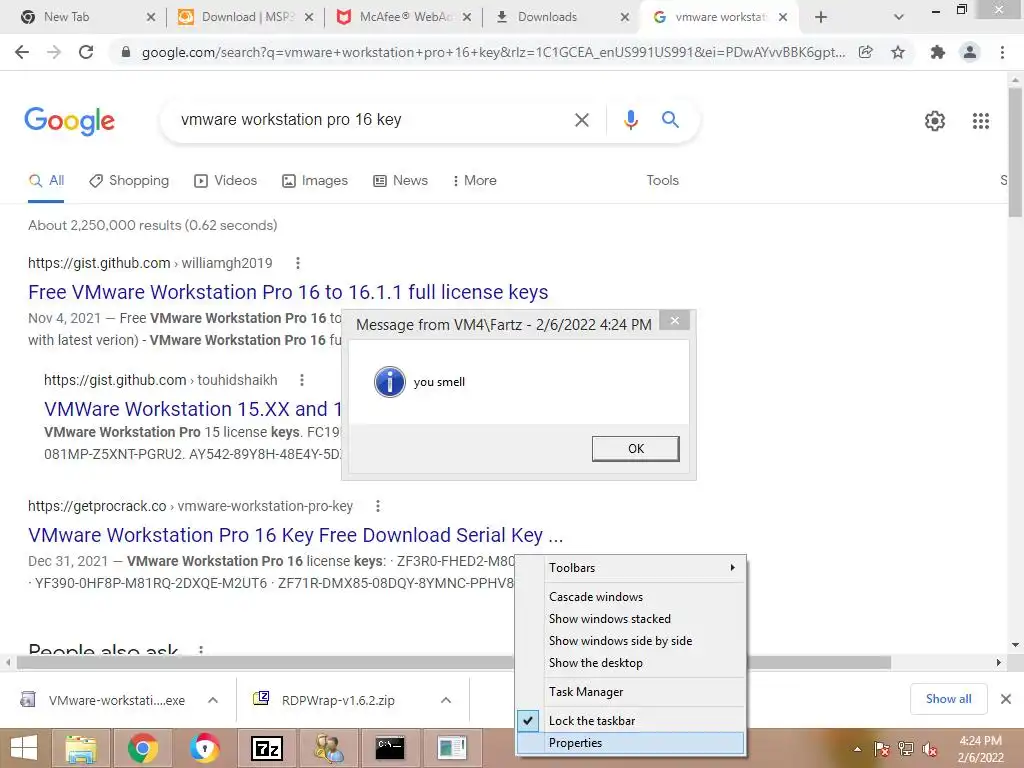Screen dimensions: 1024x768
Task: Close the downloads bar
Action: [1006, 699]
